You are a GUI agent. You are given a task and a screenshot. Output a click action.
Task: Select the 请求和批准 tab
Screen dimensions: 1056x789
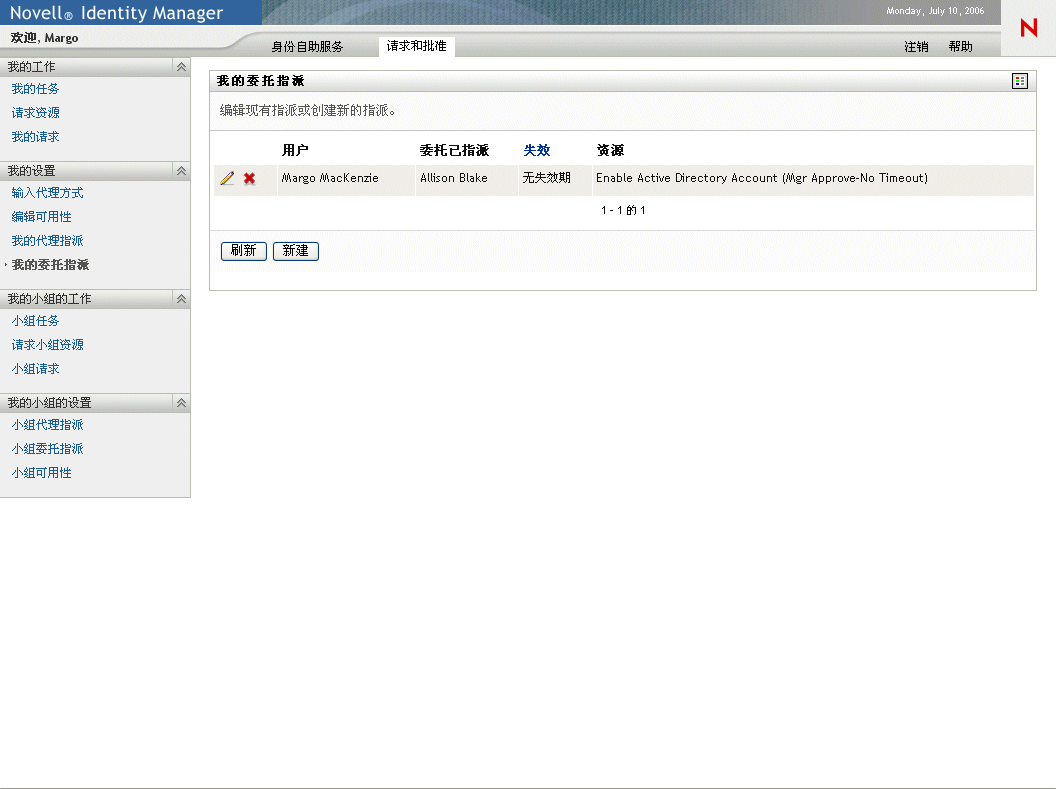tap(416, 46)
